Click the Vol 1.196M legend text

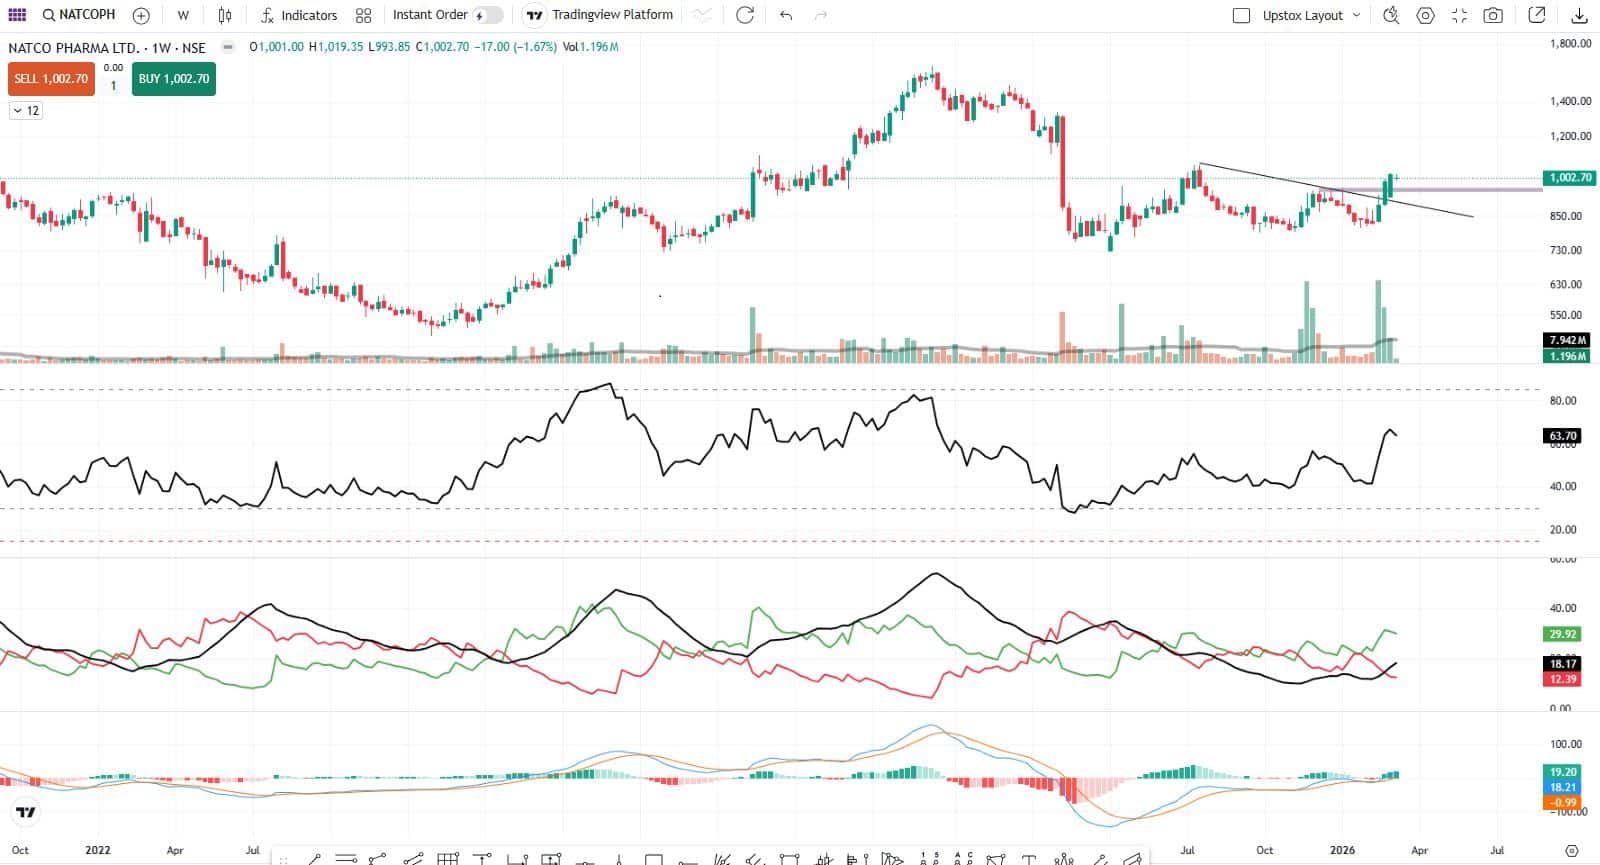click(590, 47)
